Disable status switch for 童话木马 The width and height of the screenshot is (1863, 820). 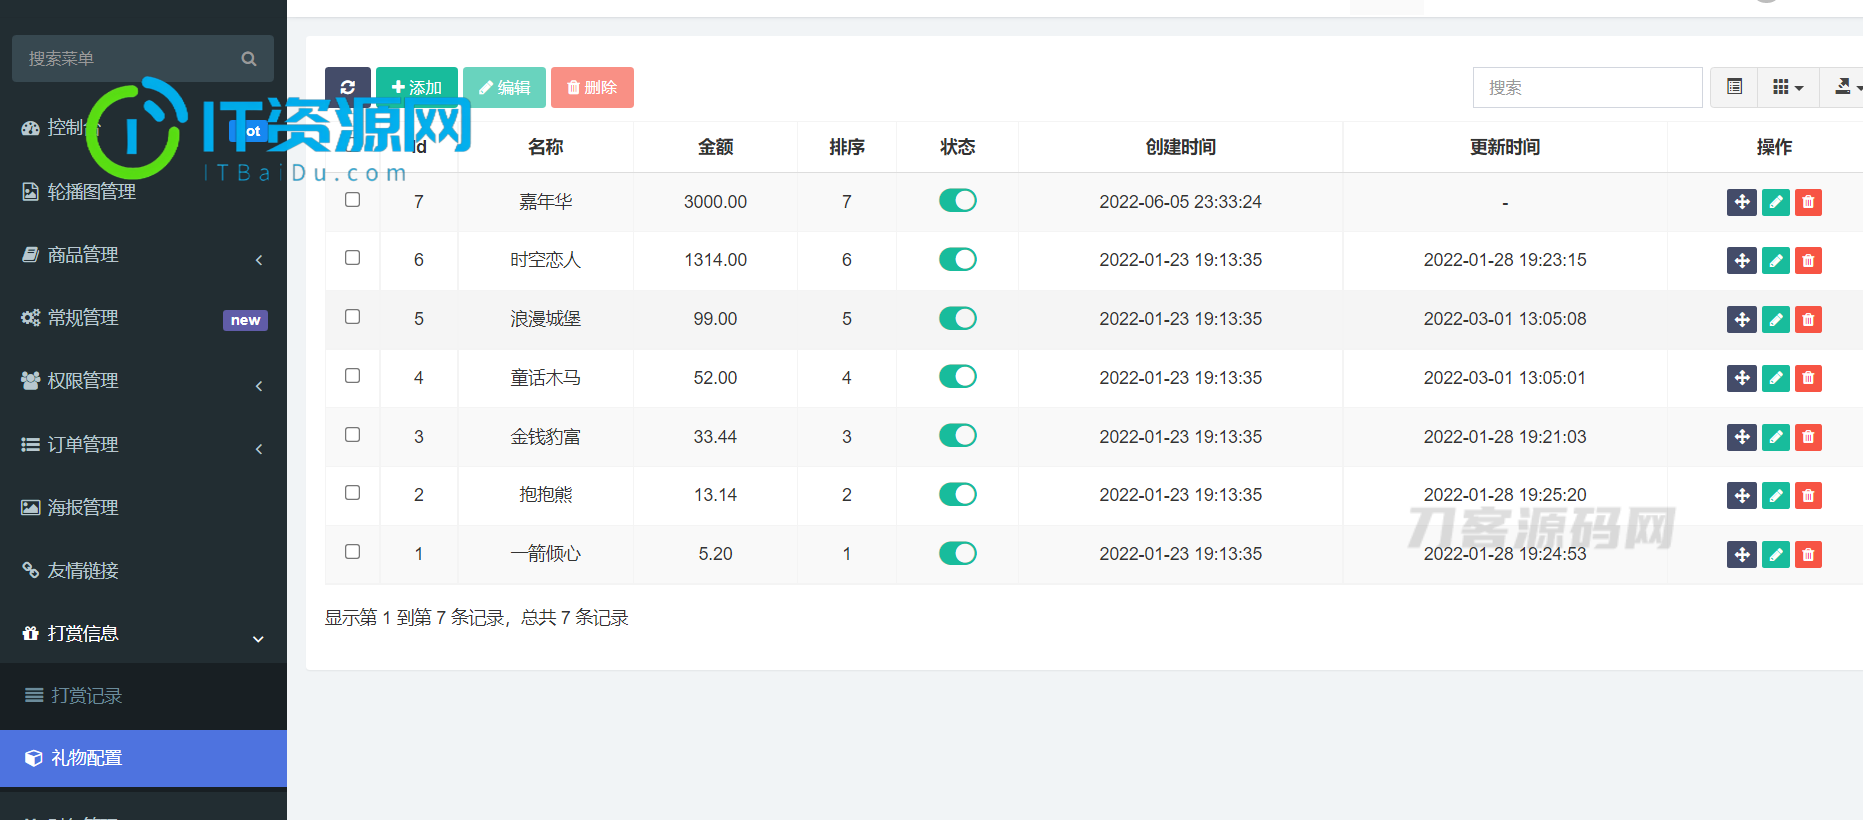(957, 377)
